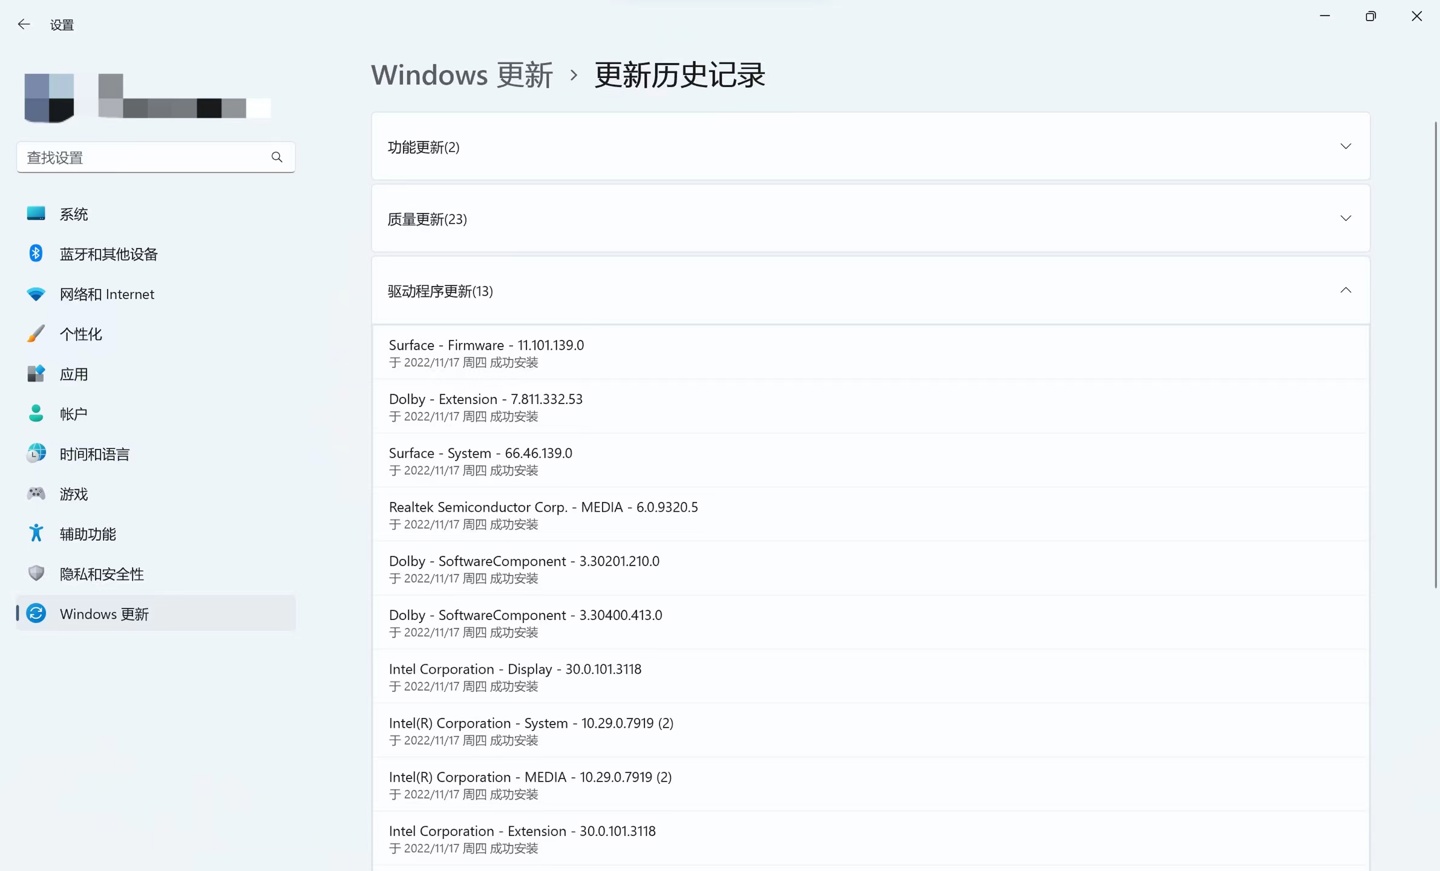Select Intel Corporation - Extension - 30.0.101.3118
Screen dimensions: 1440x871
click(870, 838)
